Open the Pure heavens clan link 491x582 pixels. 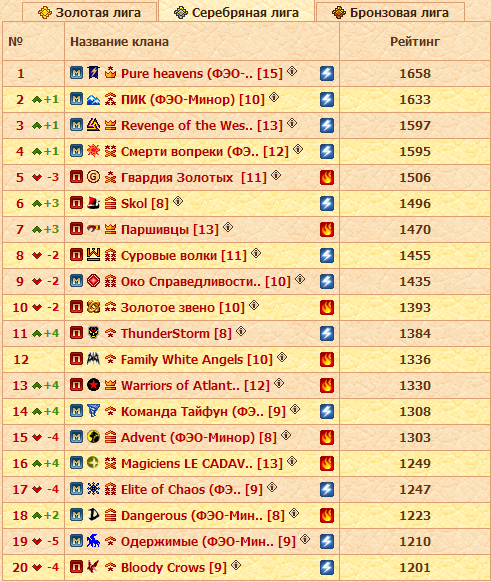coord(202,73)
